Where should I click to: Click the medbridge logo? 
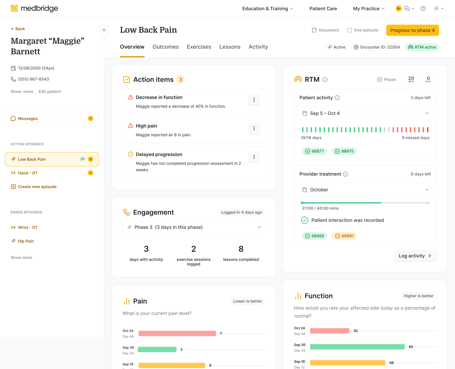34,8
